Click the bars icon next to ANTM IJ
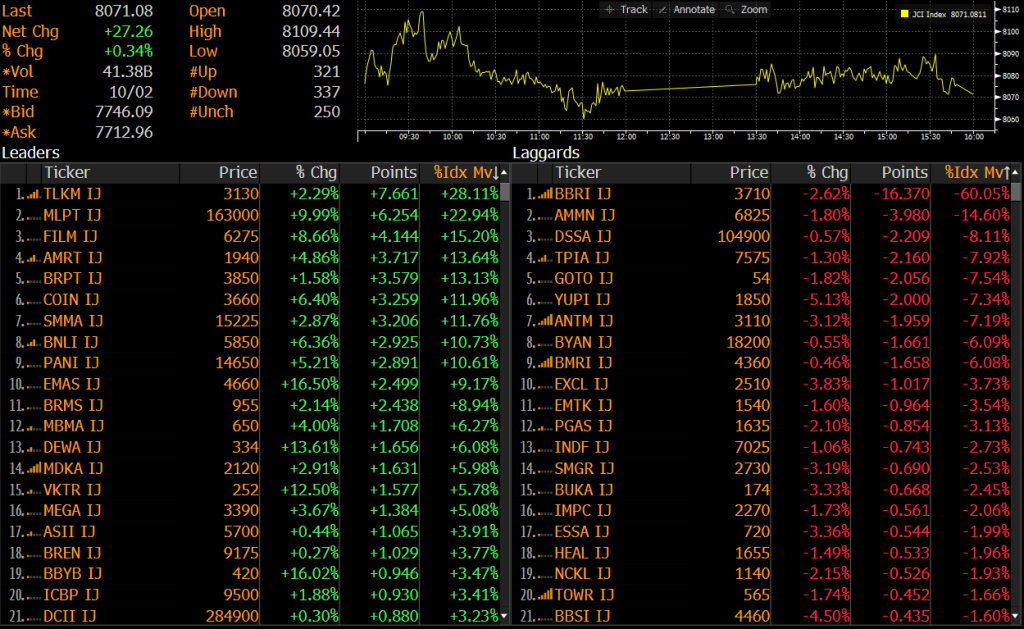1024x629 pixels. click(543, 320)
